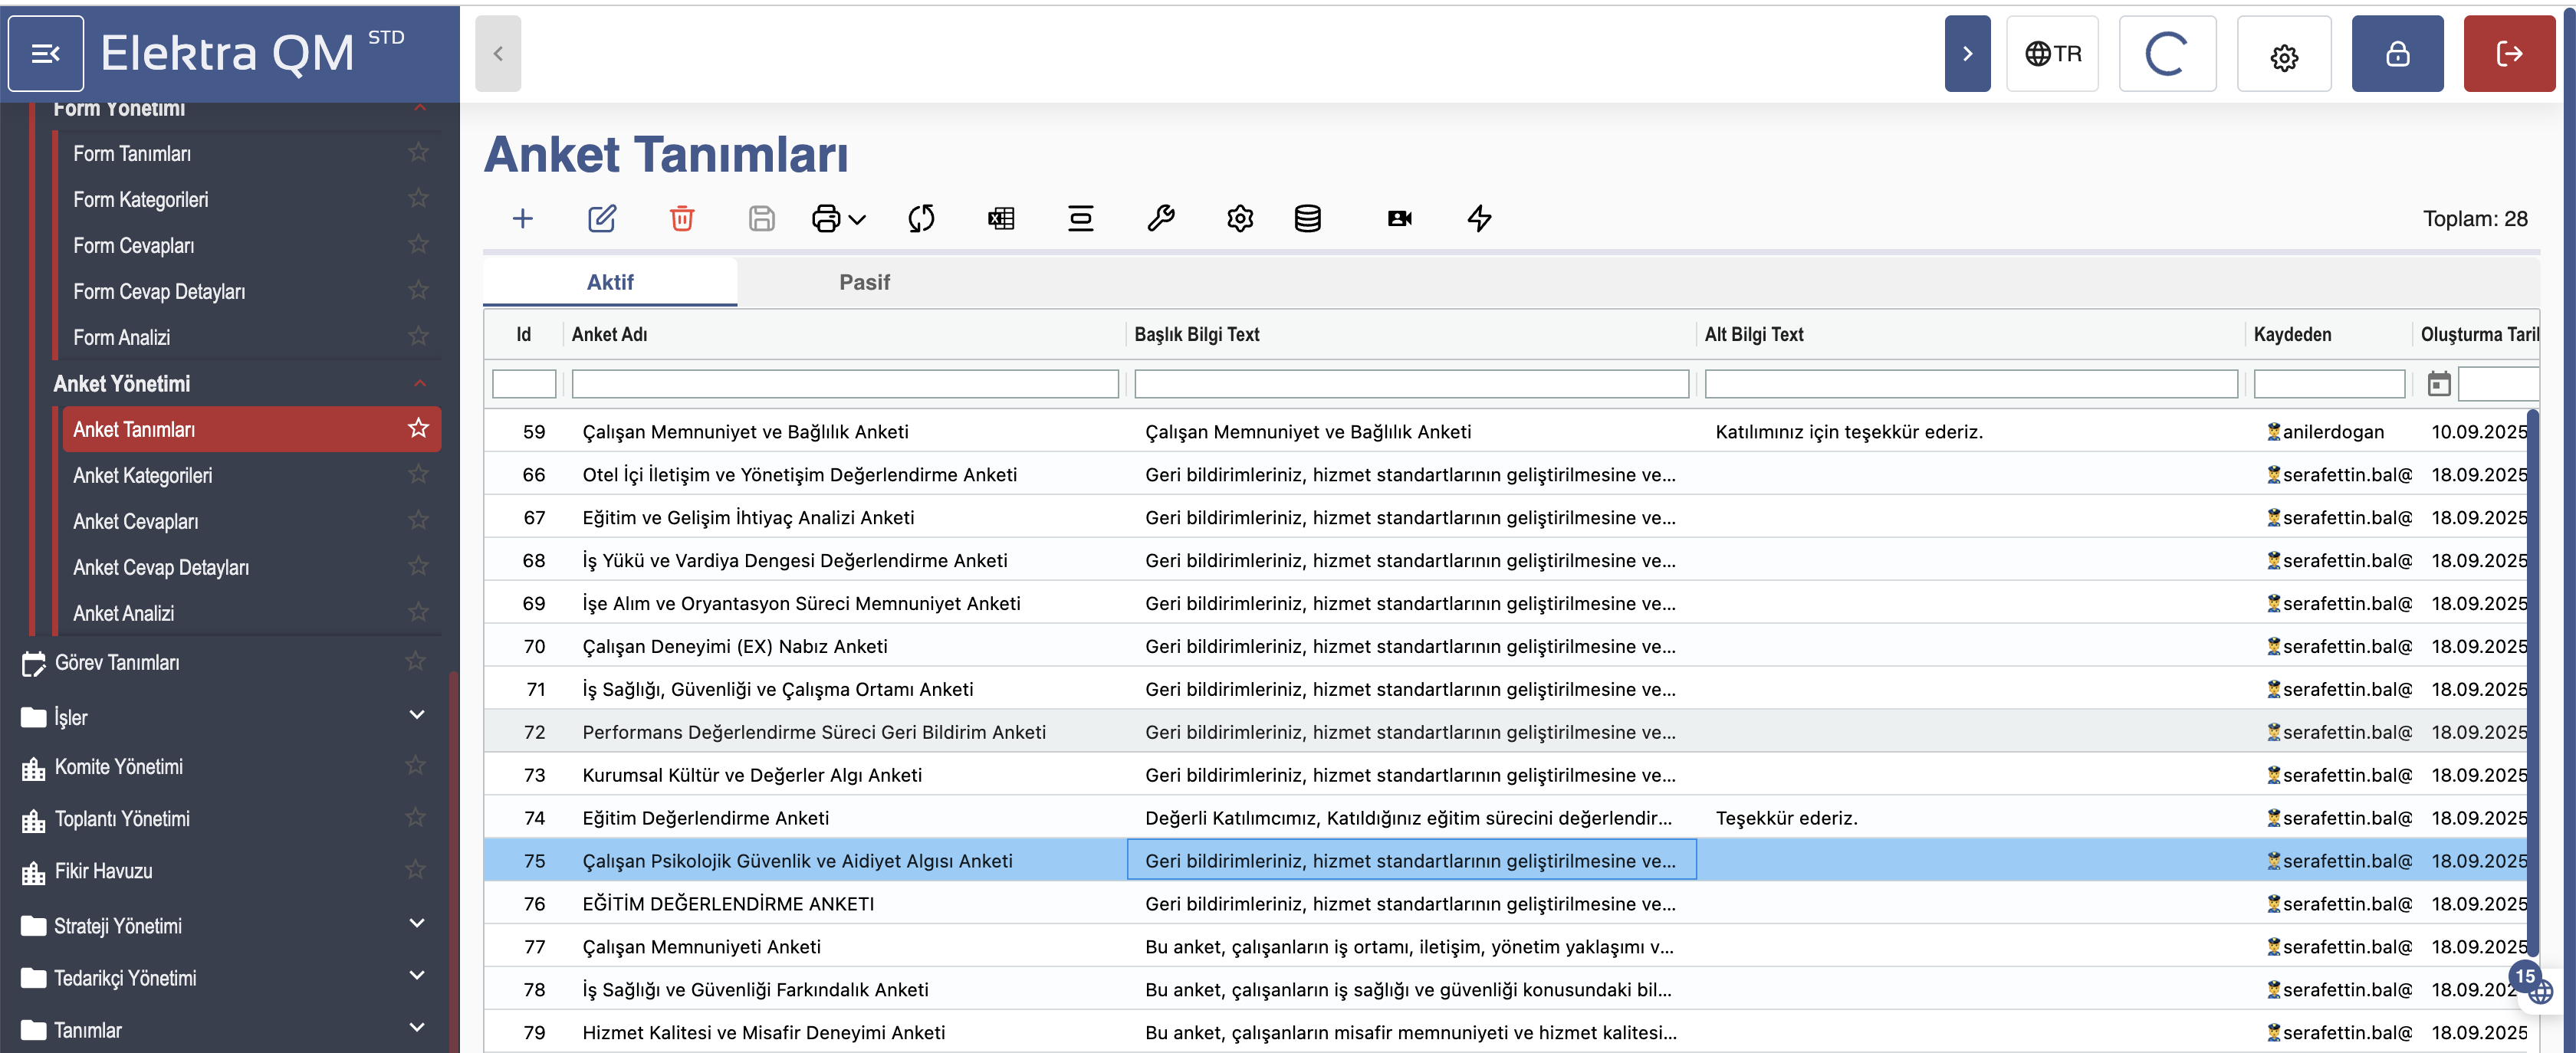Toggle favorite star next to Form Analizi

[418, 337]
